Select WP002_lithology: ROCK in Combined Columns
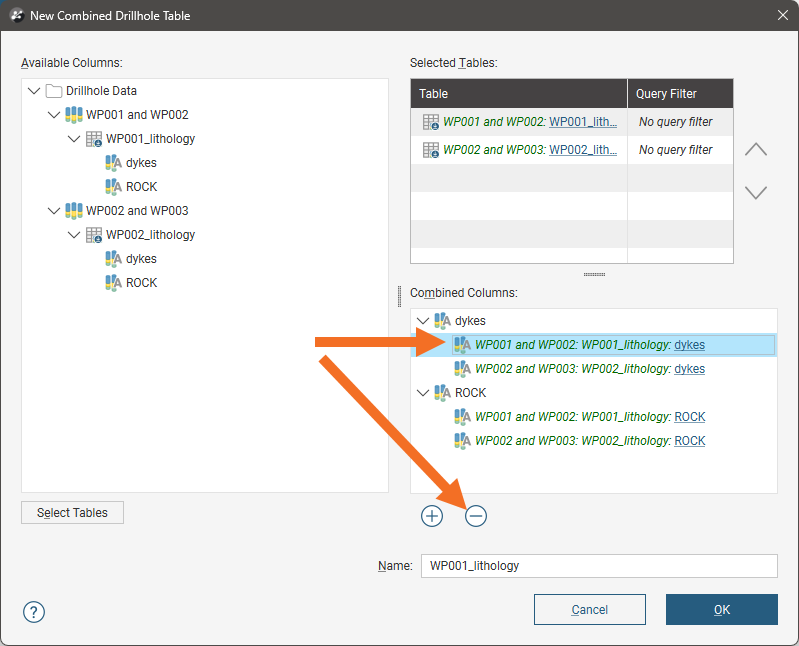This screenshot has width=799, height=646. tap(589, 441)
